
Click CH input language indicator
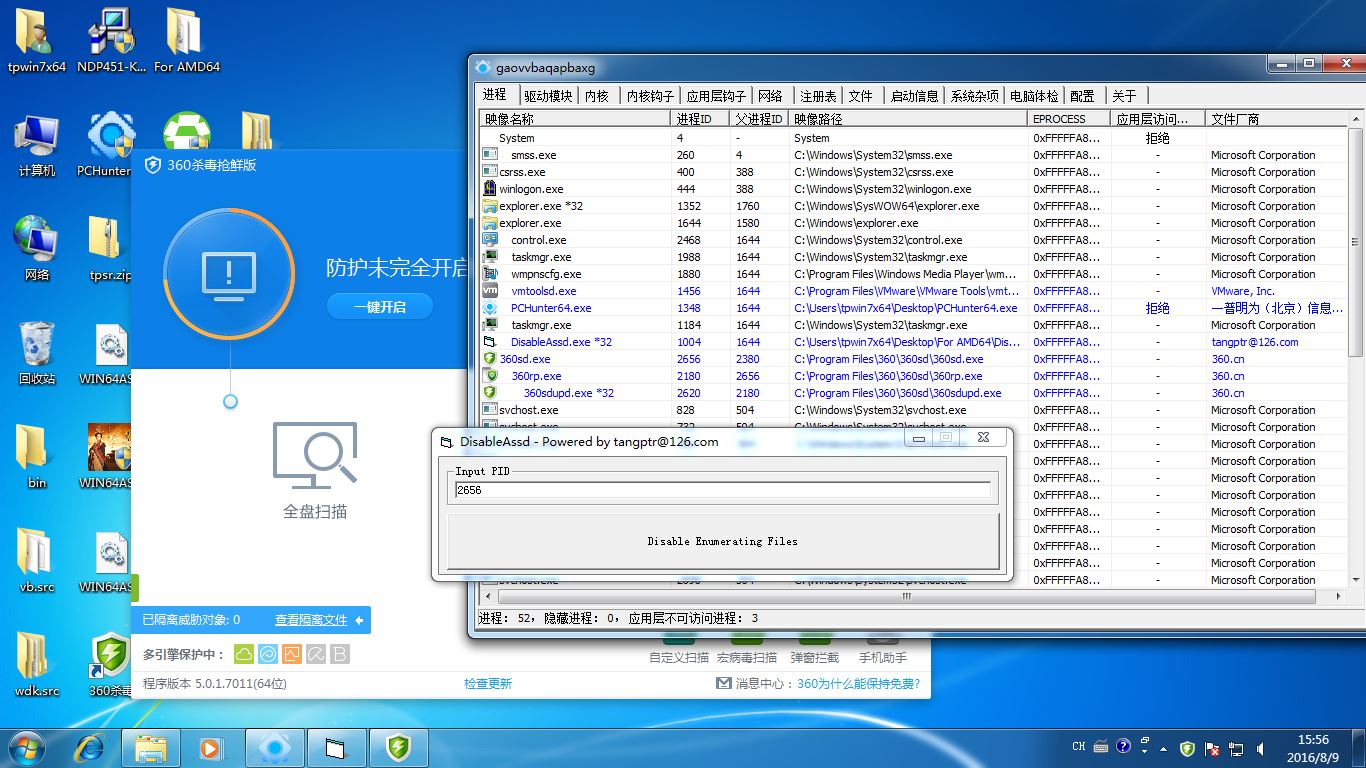click(1078, 747)
